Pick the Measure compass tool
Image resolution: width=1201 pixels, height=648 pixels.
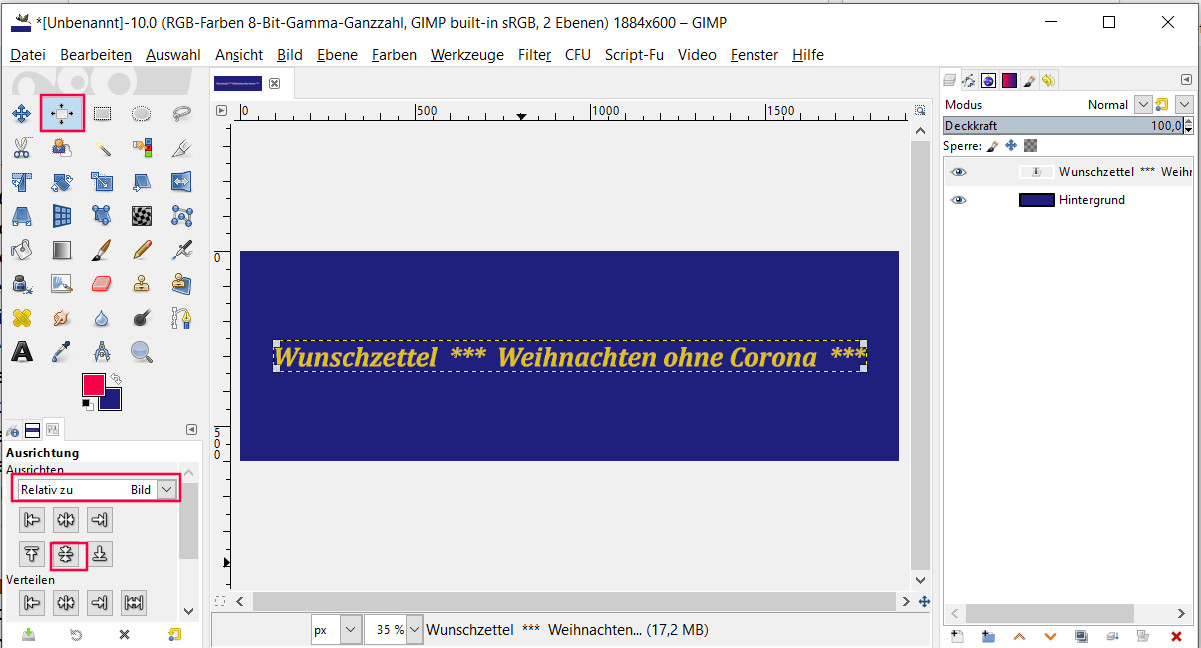102,352
